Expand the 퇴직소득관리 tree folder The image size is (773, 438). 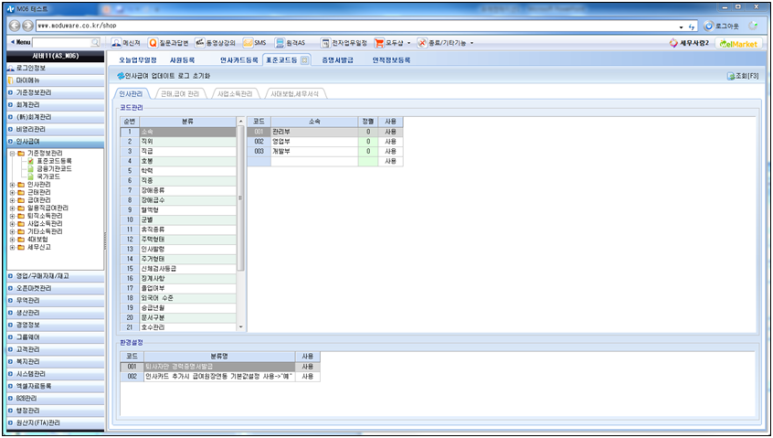(x=12, y=216)
